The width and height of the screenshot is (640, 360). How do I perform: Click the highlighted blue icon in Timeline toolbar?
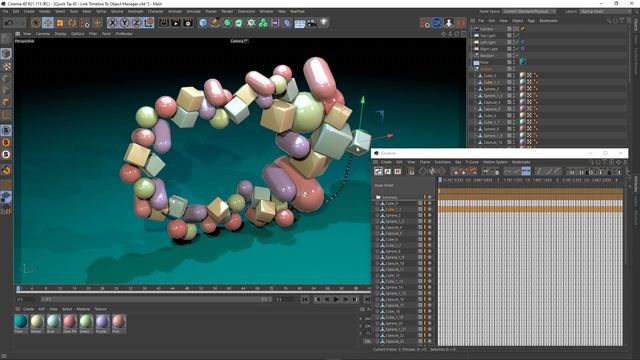pos(526,171)
